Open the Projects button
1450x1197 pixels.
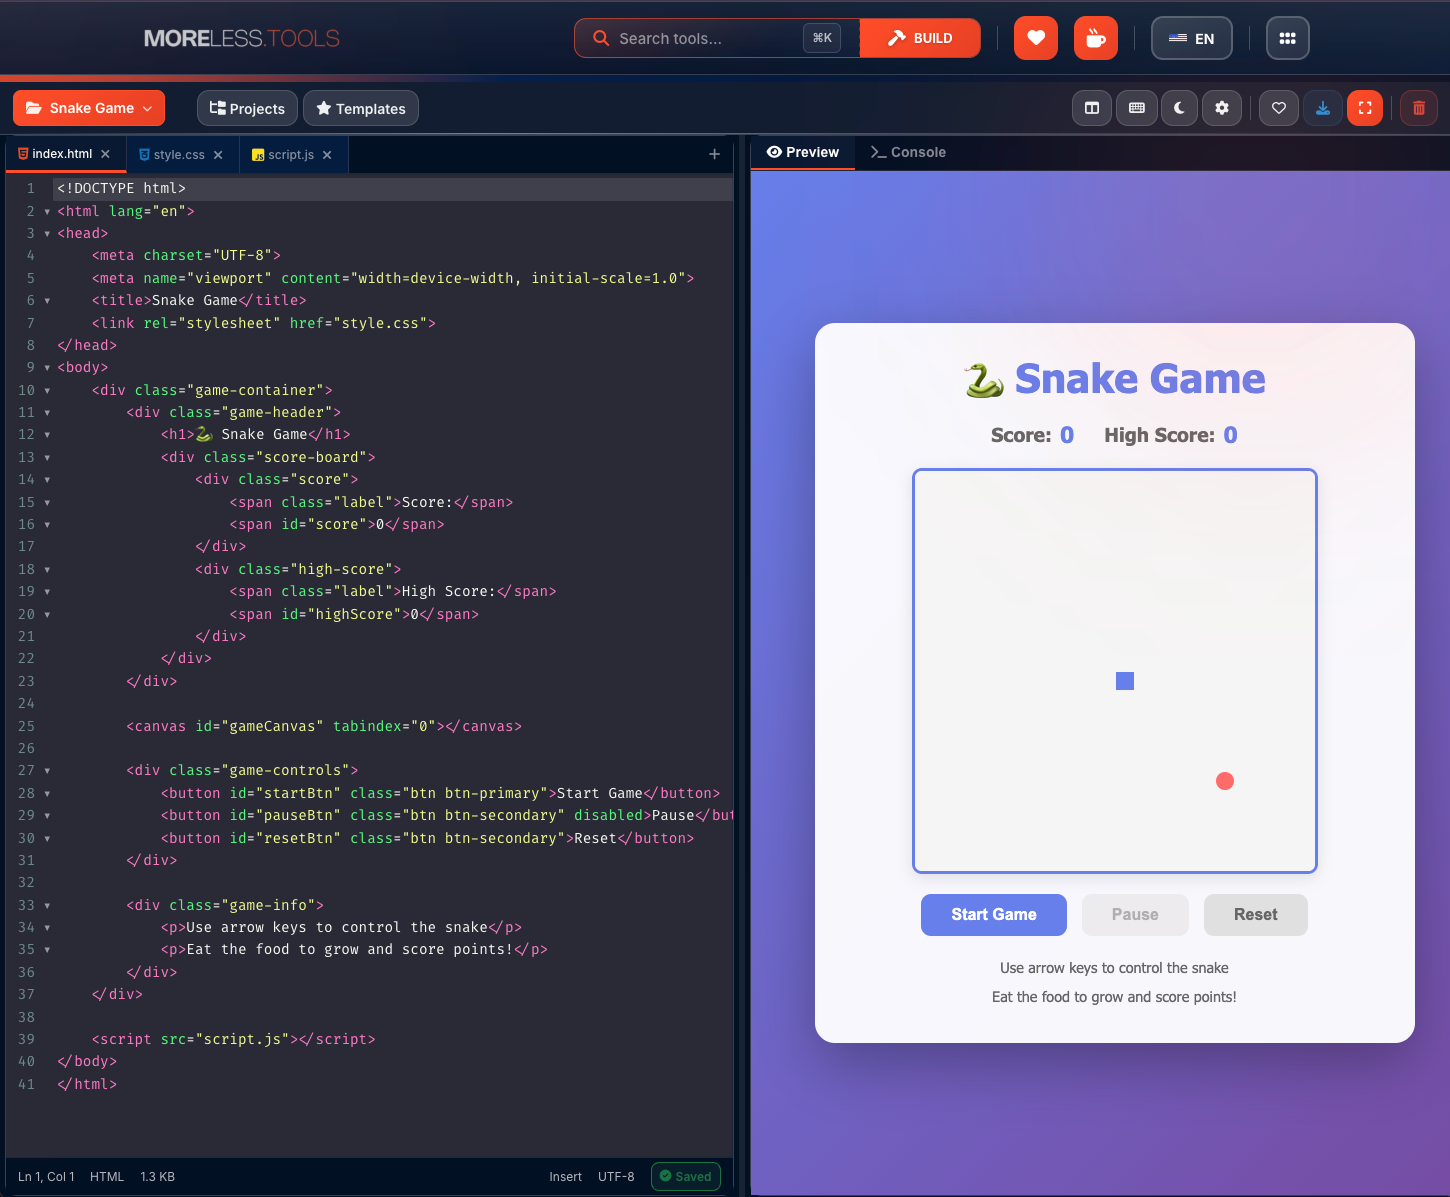coord(247,108)
